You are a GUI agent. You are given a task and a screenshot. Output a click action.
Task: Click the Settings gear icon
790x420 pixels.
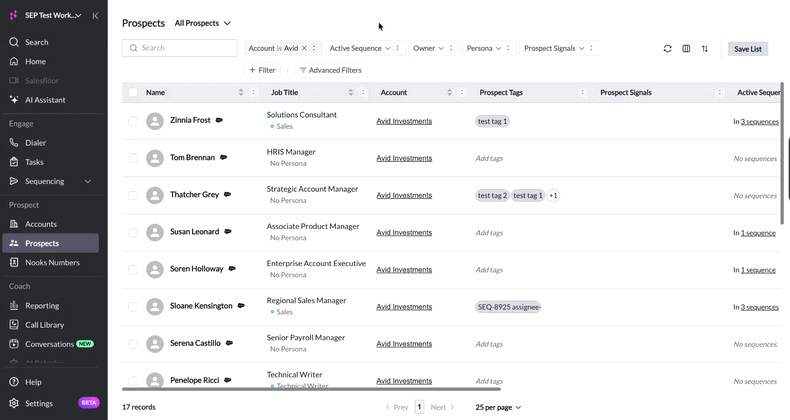[x=14, y=403]
